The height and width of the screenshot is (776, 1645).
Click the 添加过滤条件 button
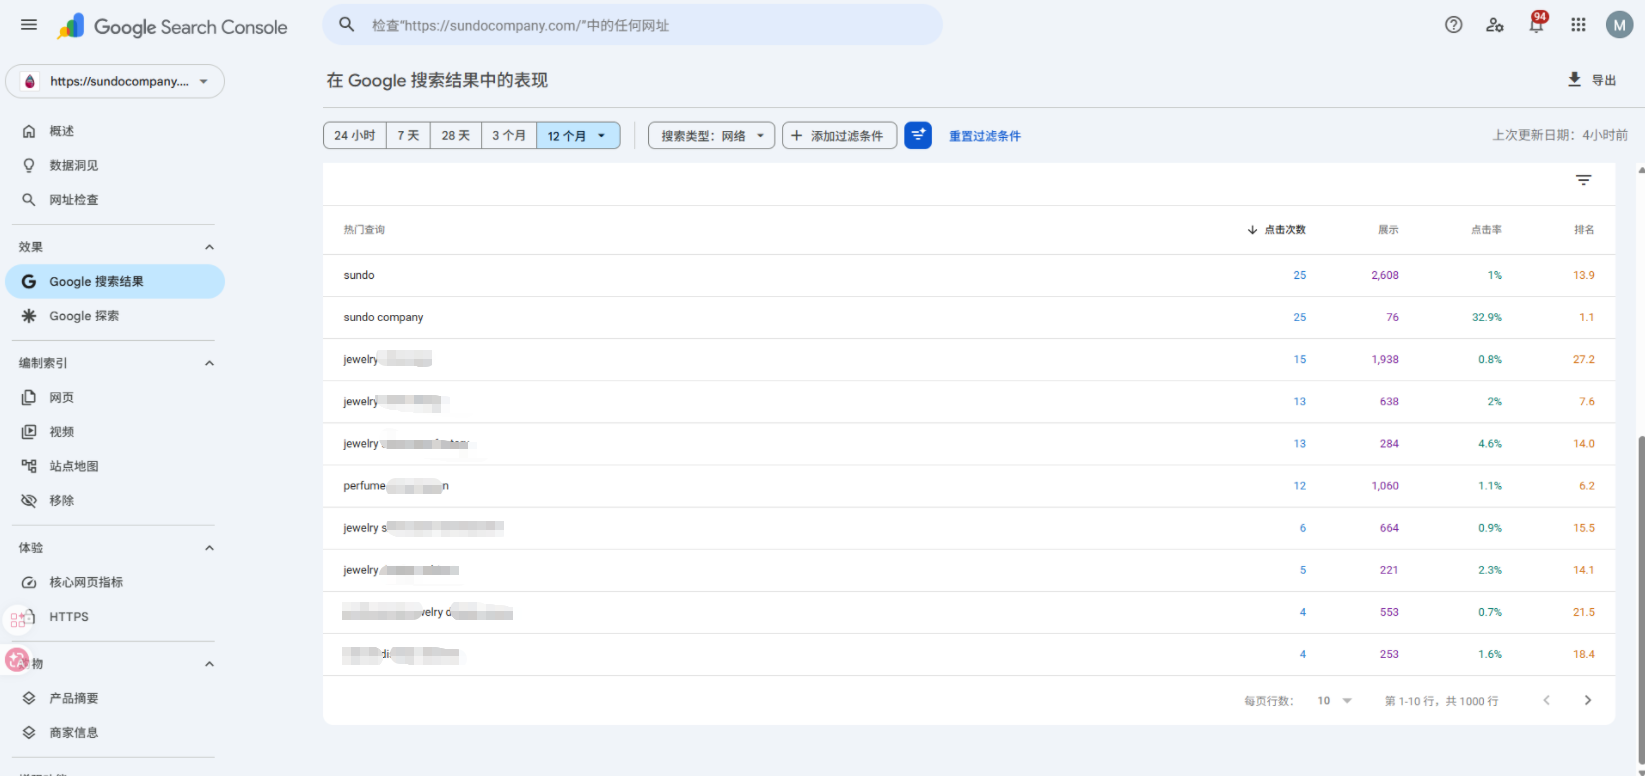click(x=839, y=135)
